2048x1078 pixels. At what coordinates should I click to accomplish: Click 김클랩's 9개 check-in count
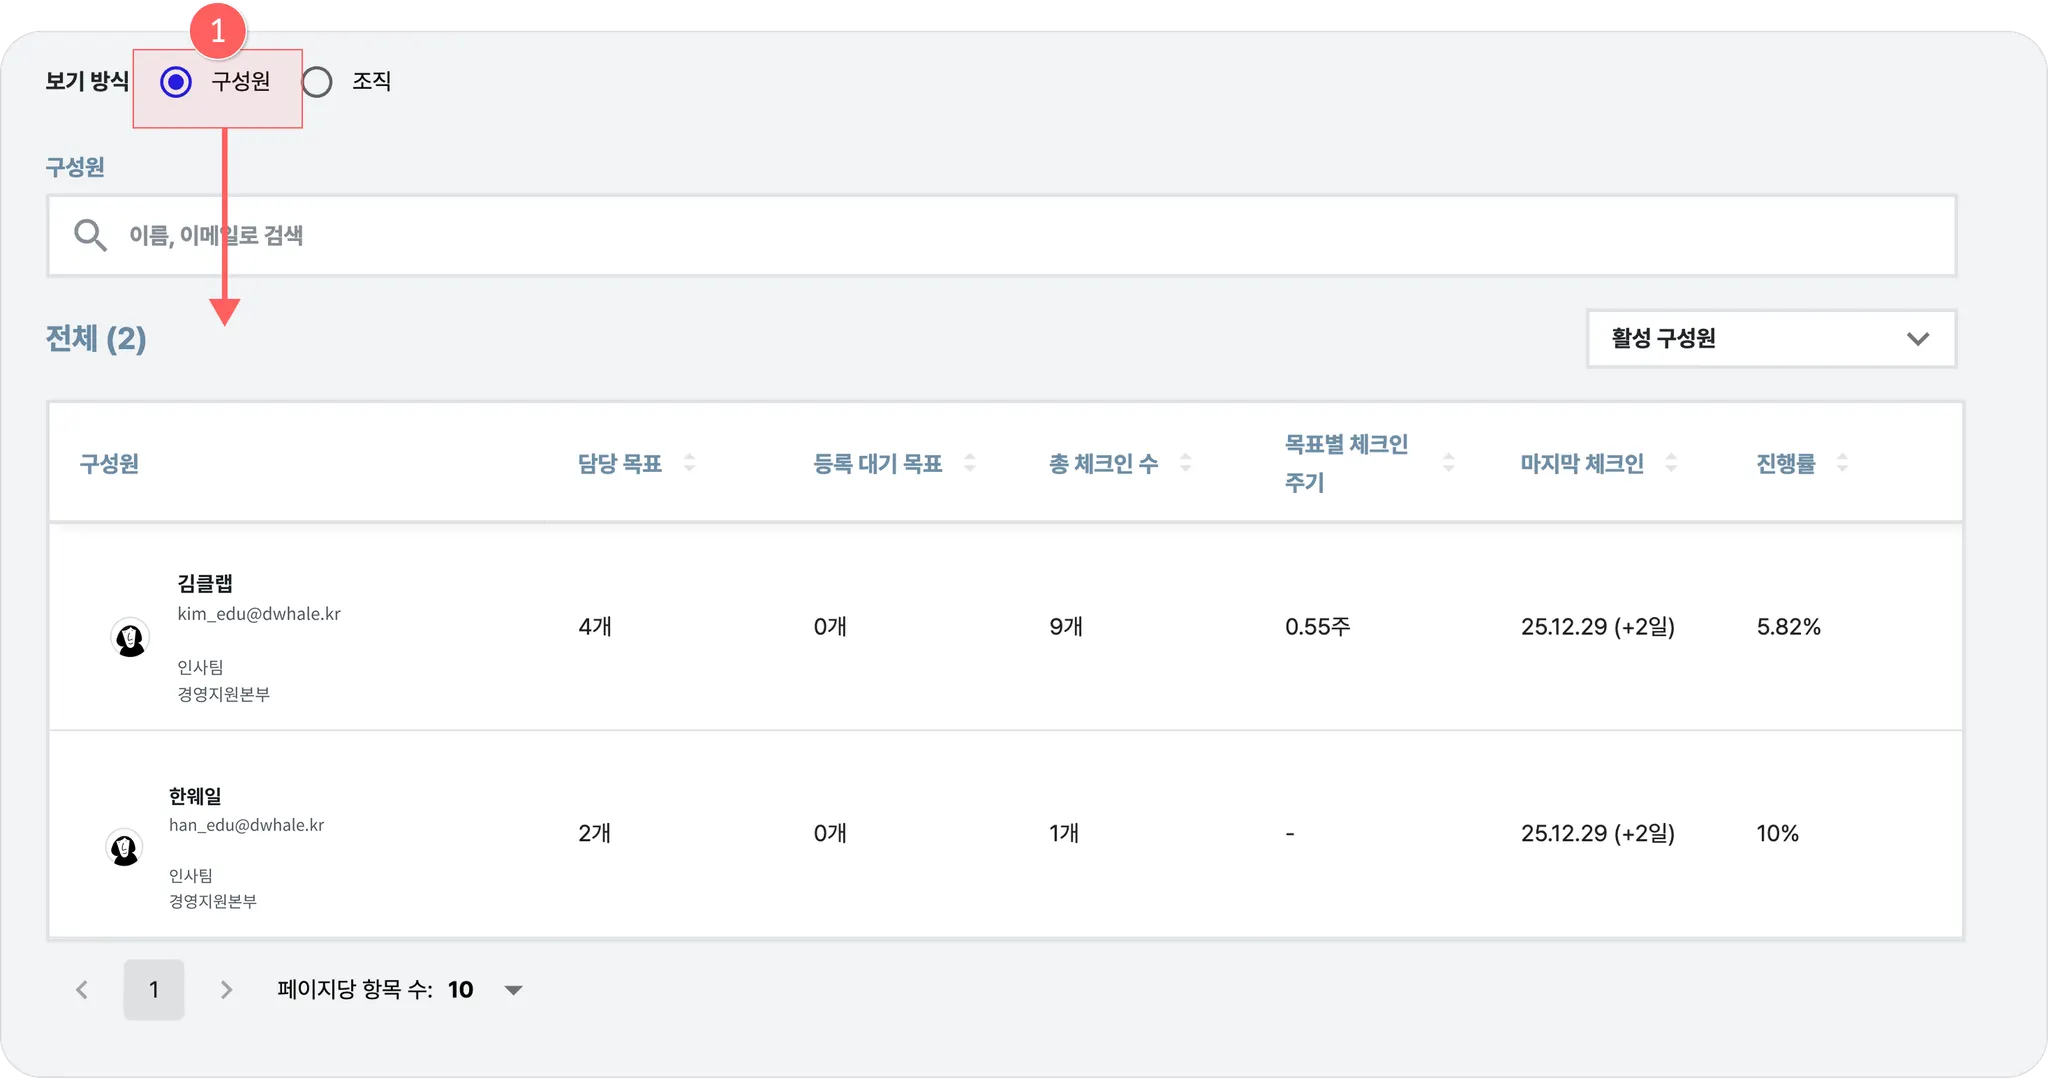click(x=1066, y=627)
